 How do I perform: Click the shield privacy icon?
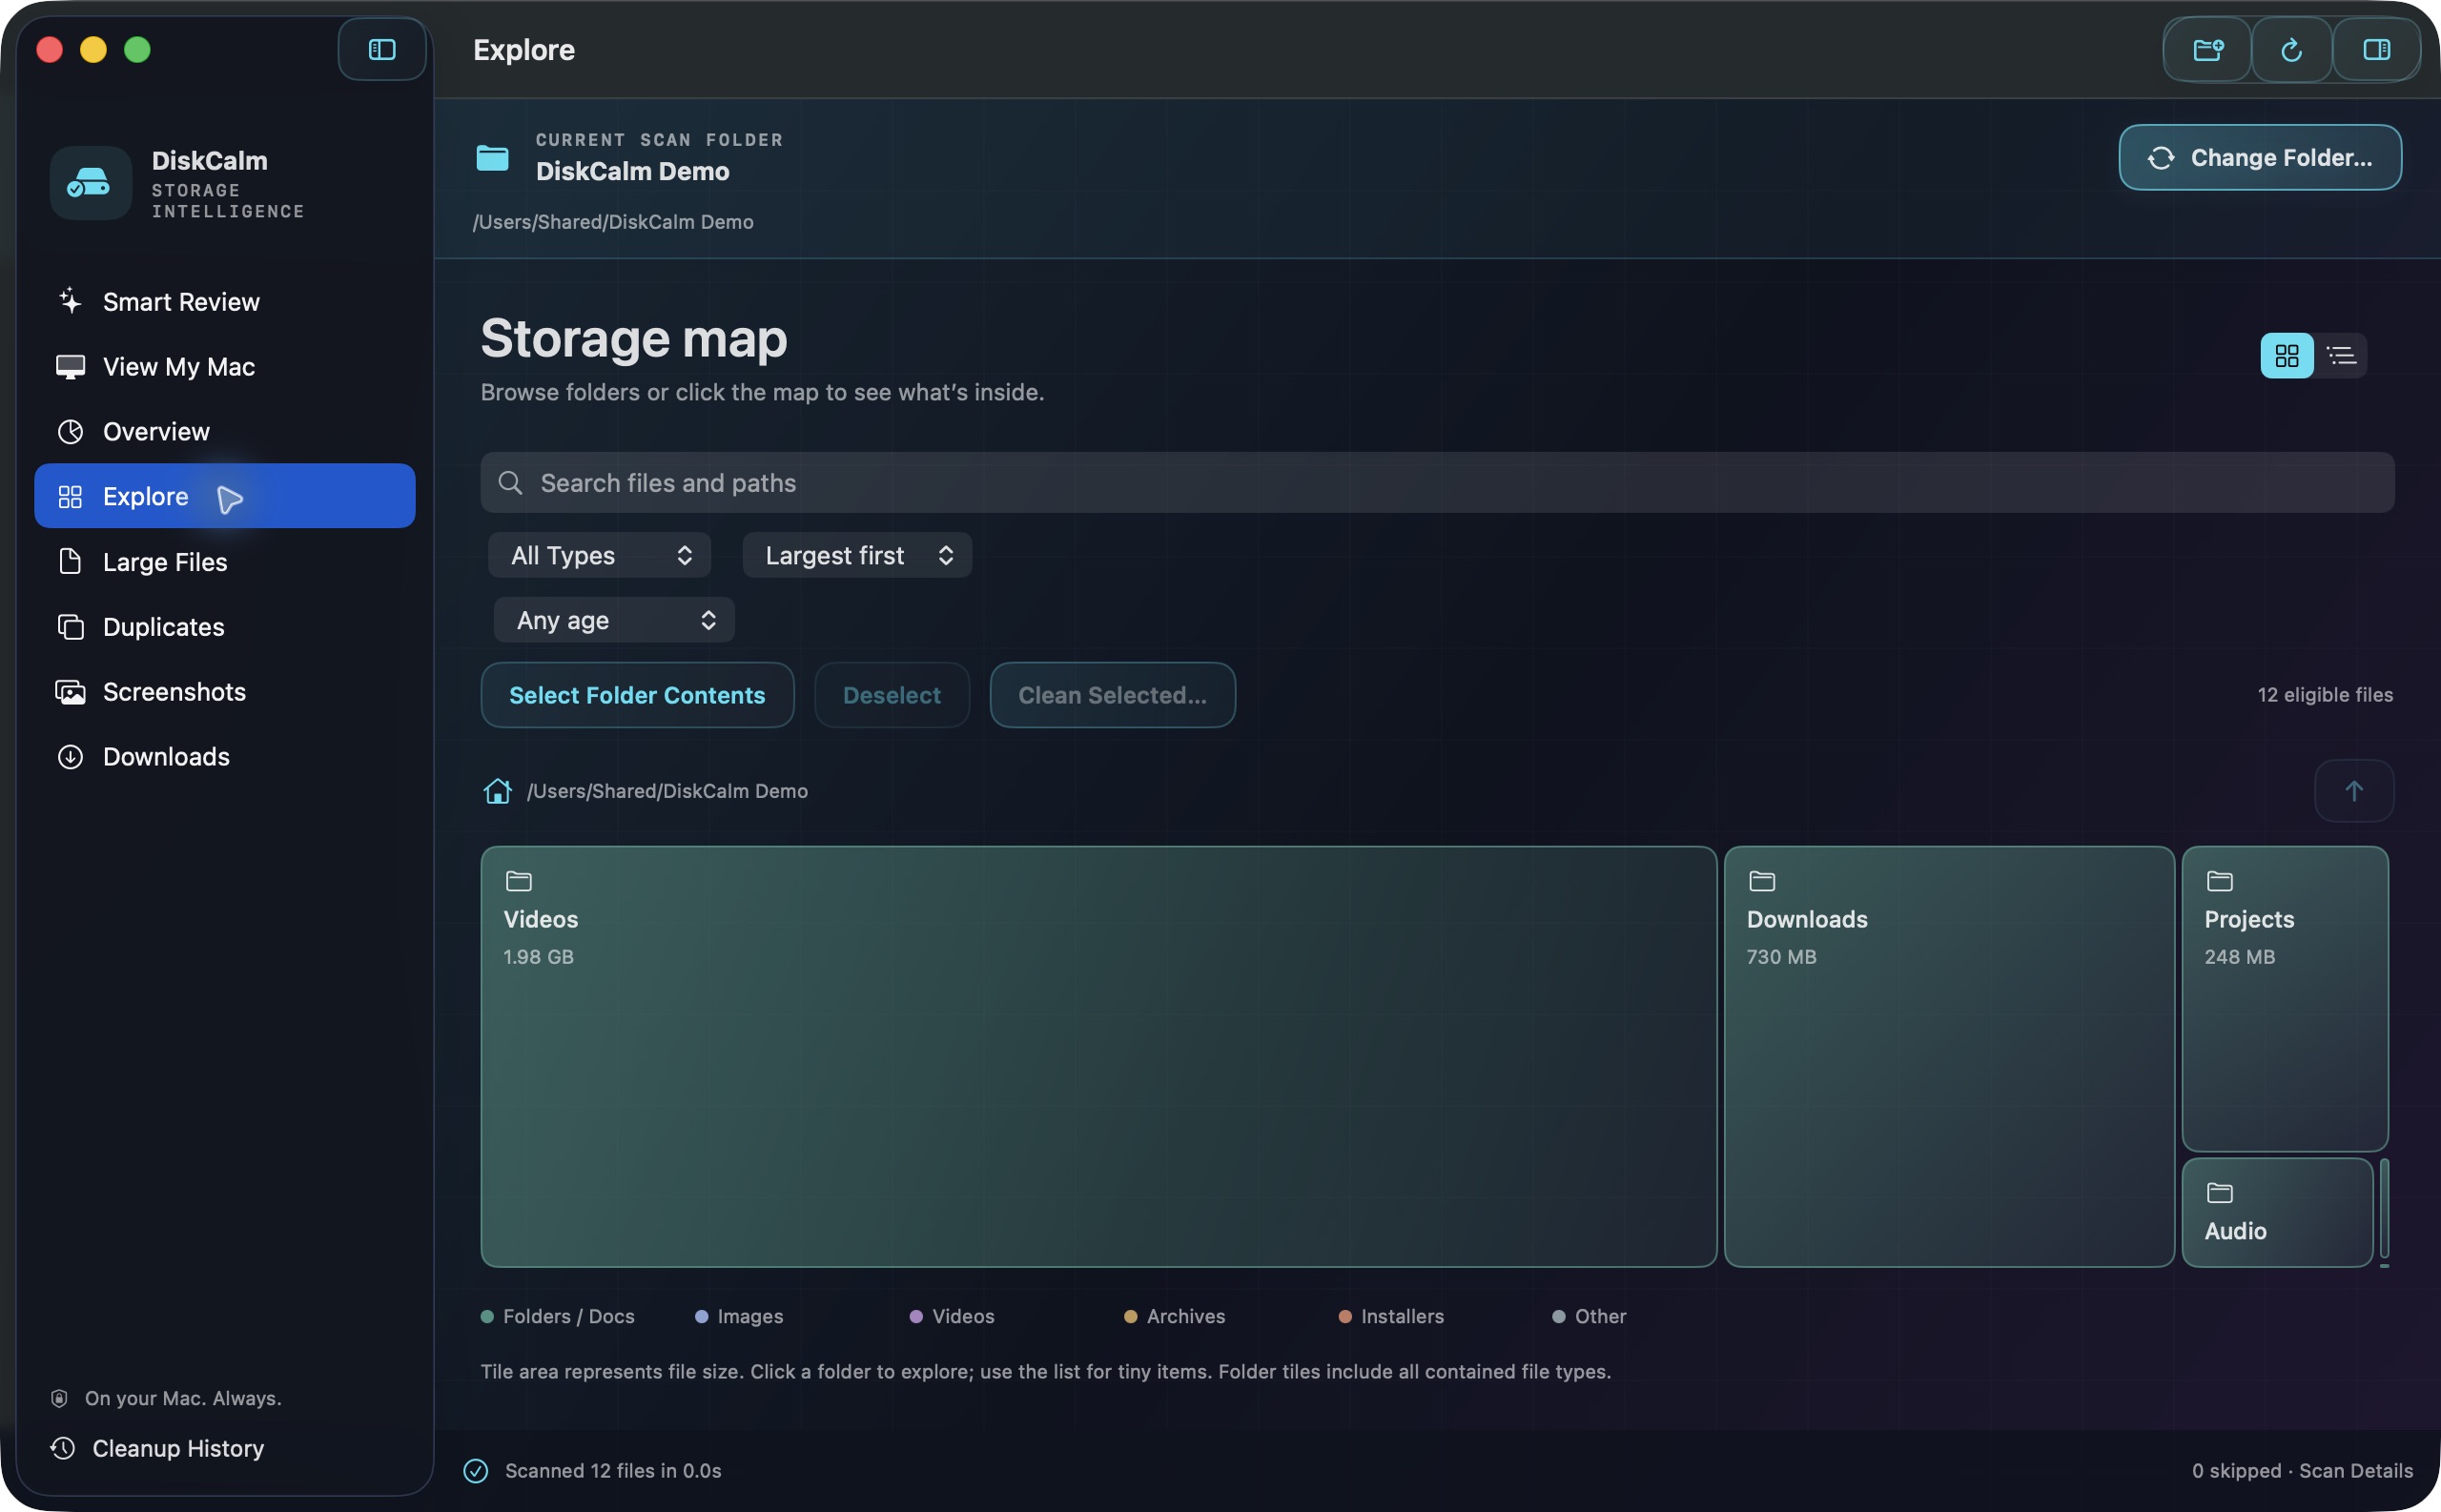tap(59, 1398)
